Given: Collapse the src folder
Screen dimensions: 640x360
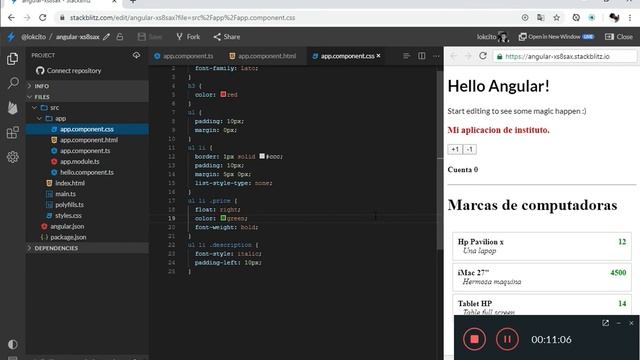Looking at the screenshot, I should pyautogui.click(x=87, y=108).
